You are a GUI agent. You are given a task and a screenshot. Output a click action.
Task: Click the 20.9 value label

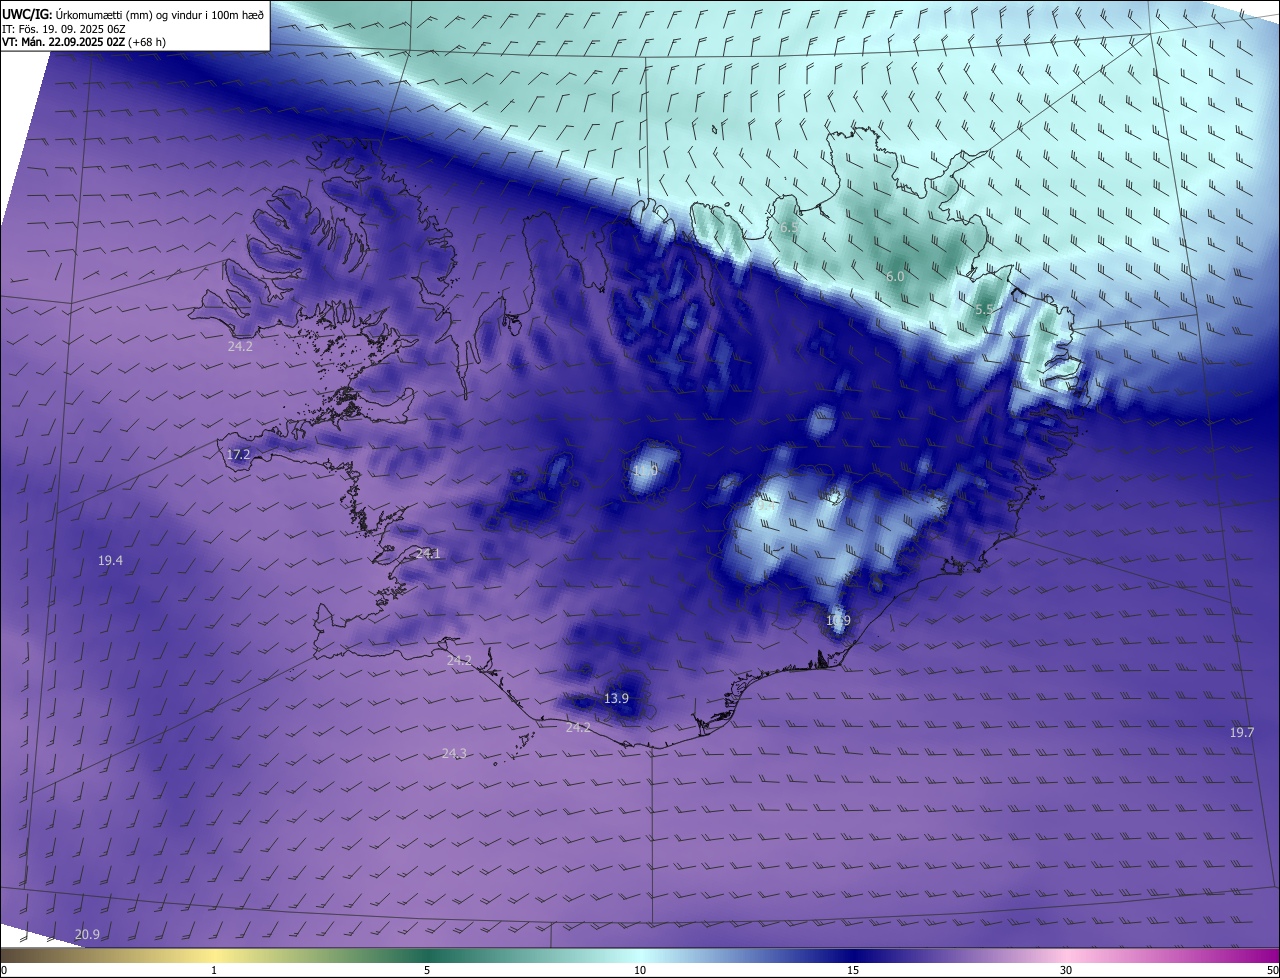[x=87, y=935]
